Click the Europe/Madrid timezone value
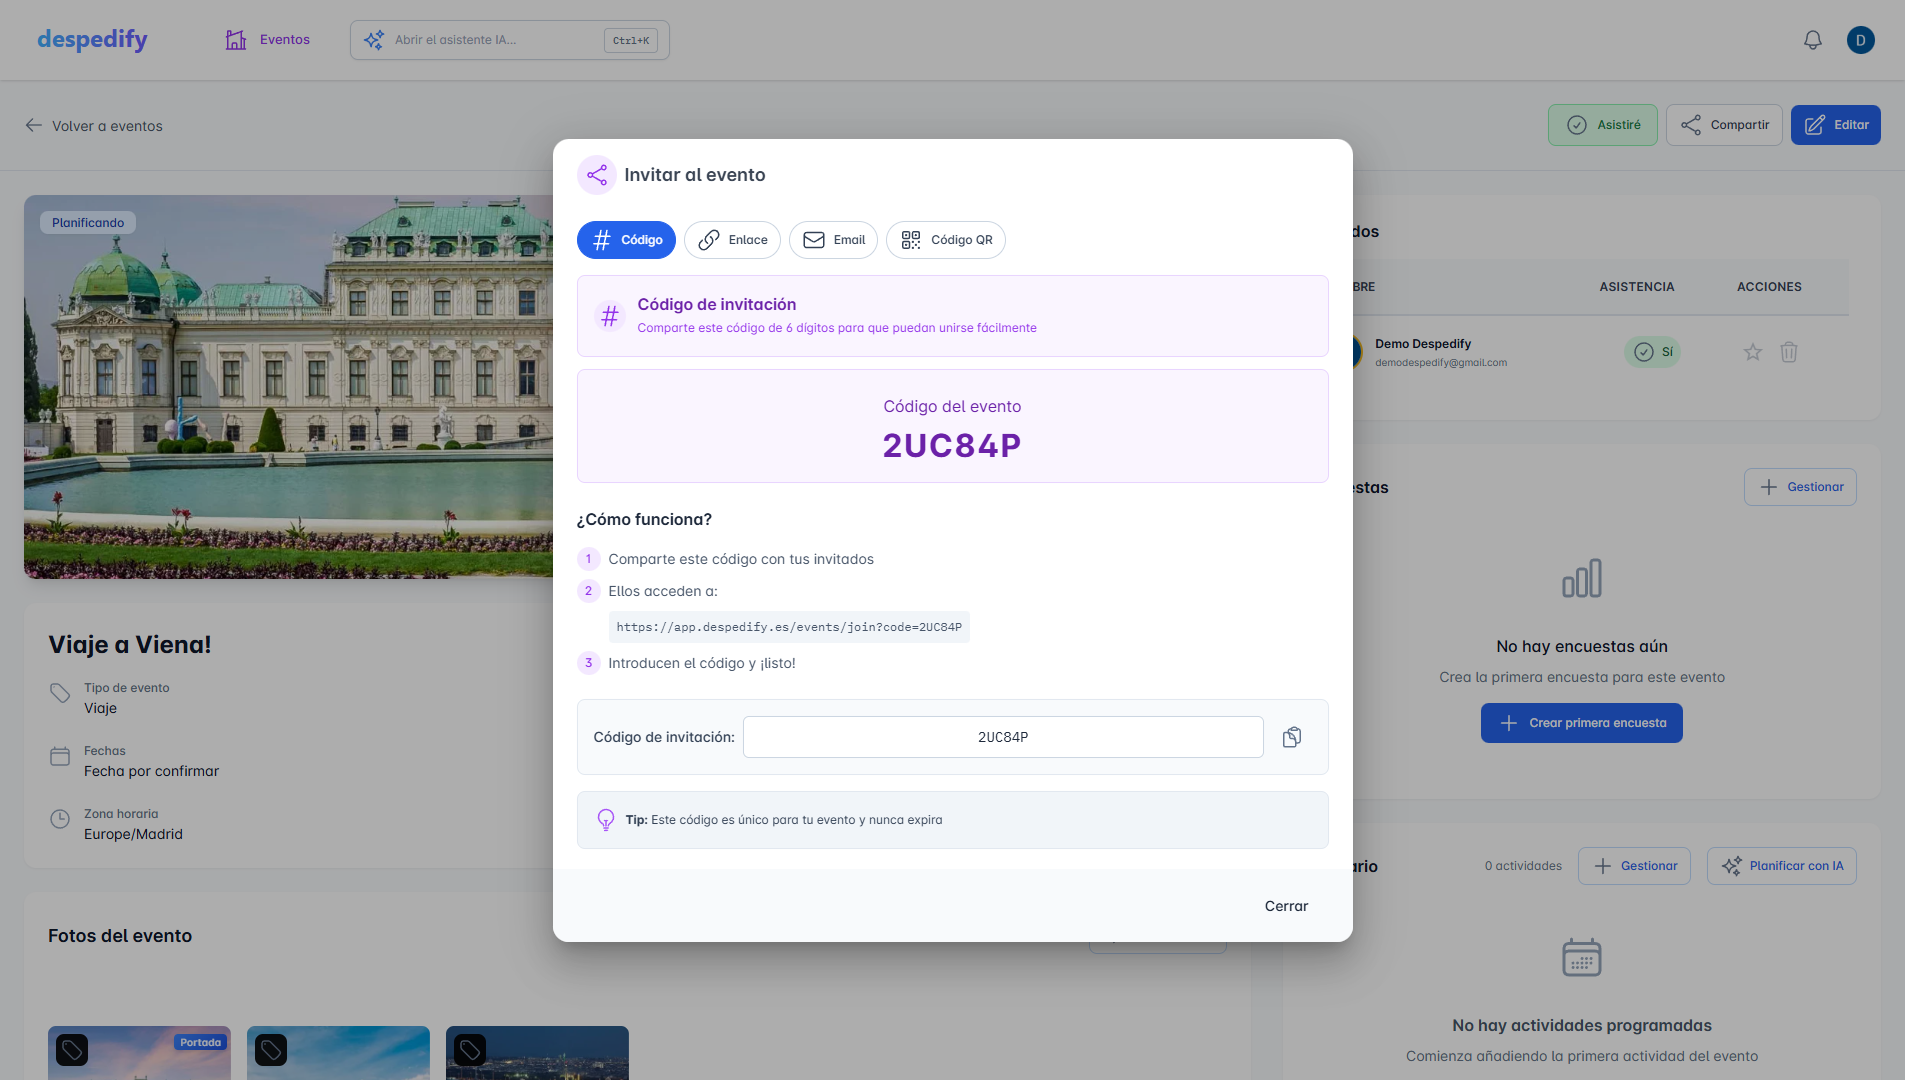 coord(133,834)
